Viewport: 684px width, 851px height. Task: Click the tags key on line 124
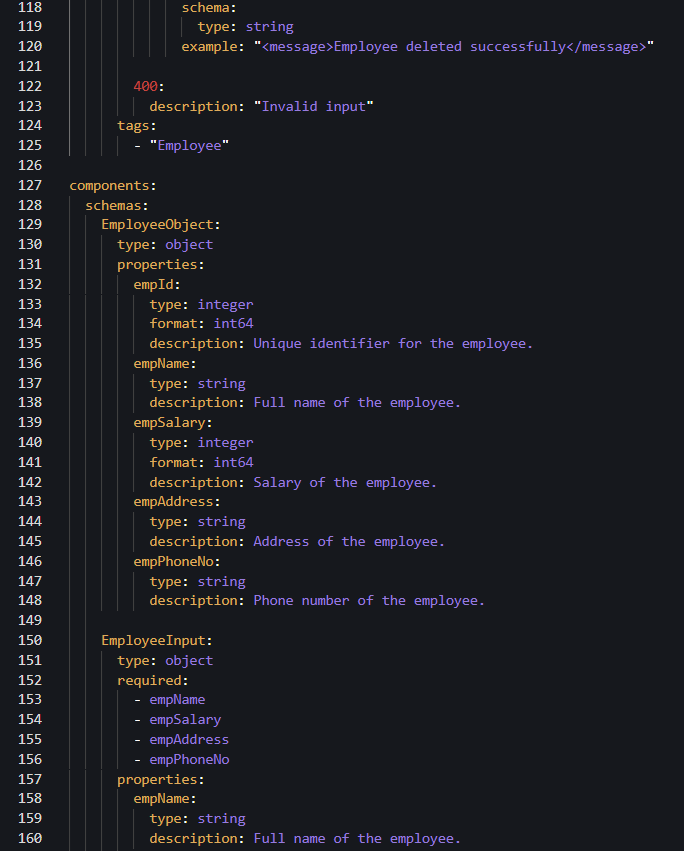coord(133,126)
